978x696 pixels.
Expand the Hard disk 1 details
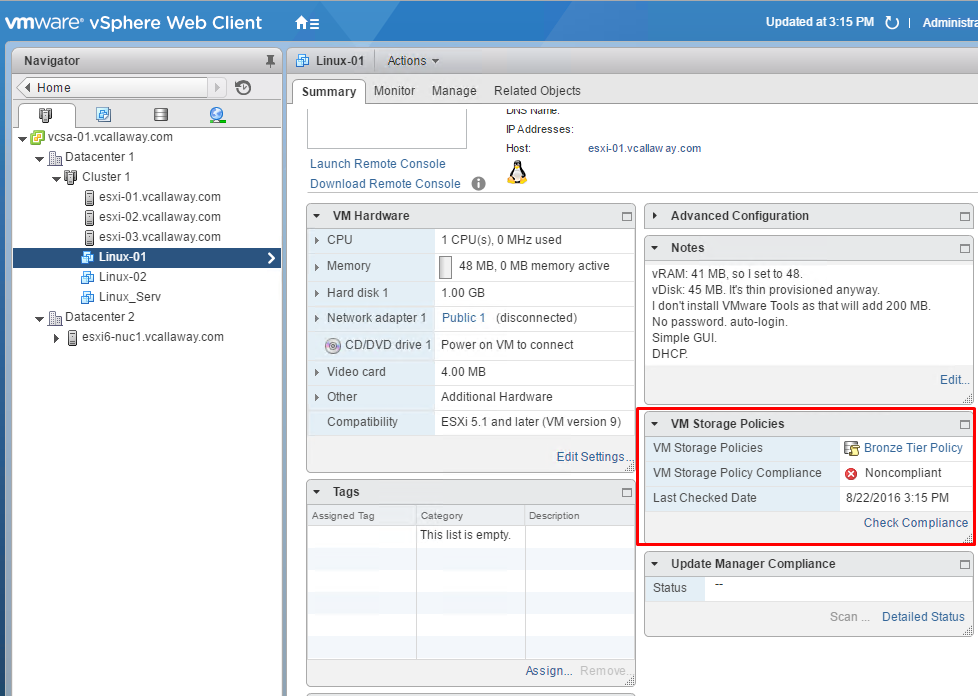pos(317,293)
